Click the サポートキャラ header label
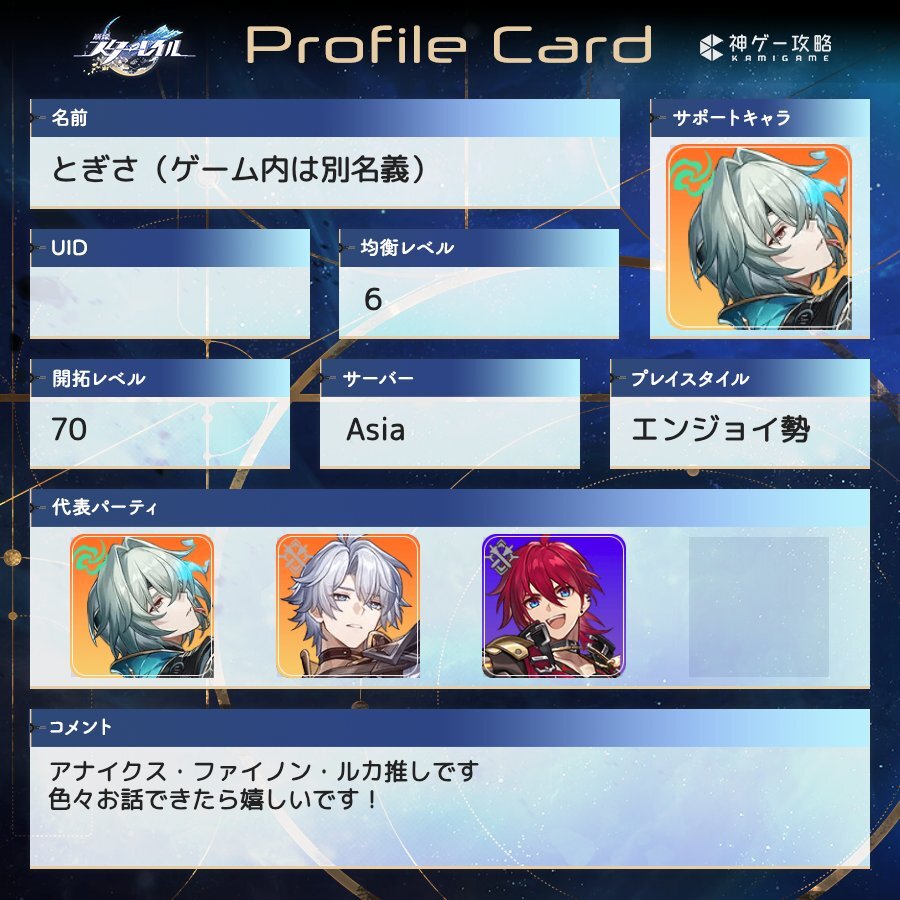Viewport: 900px width, 900px height. click(x=732, y=118)
